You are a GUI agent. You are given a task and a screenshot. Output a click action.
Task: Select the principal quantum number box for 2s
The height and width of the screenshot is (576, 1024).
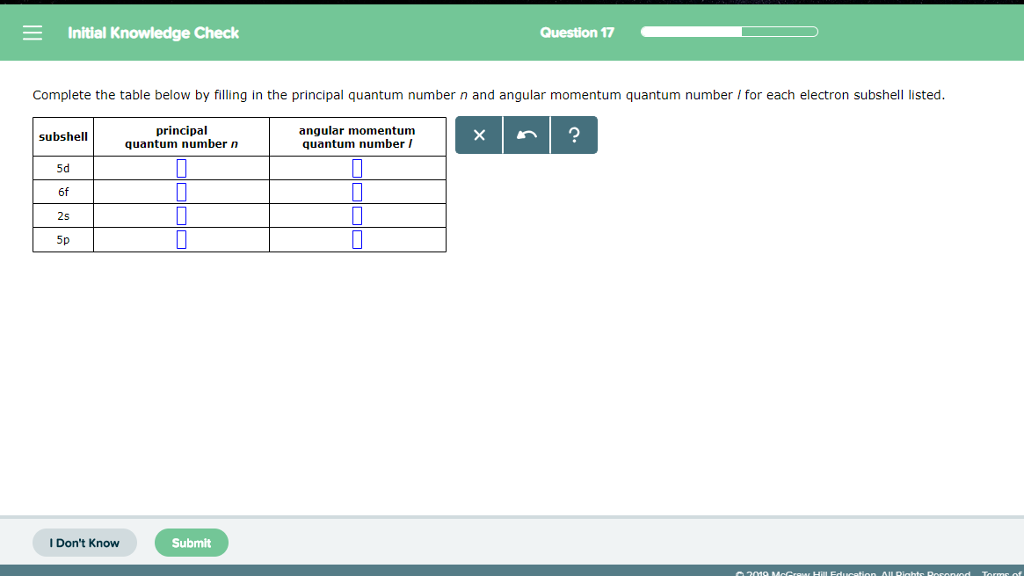pos(181,215)
